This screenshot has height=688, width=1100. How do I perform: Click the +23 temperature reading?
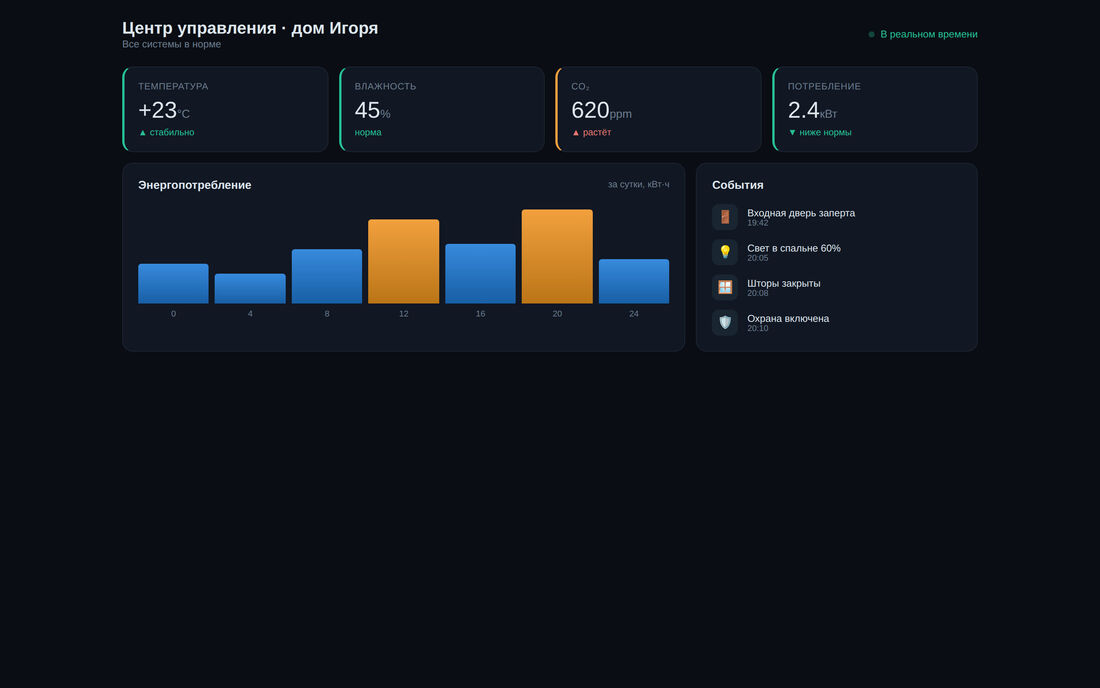click(157, 110)
